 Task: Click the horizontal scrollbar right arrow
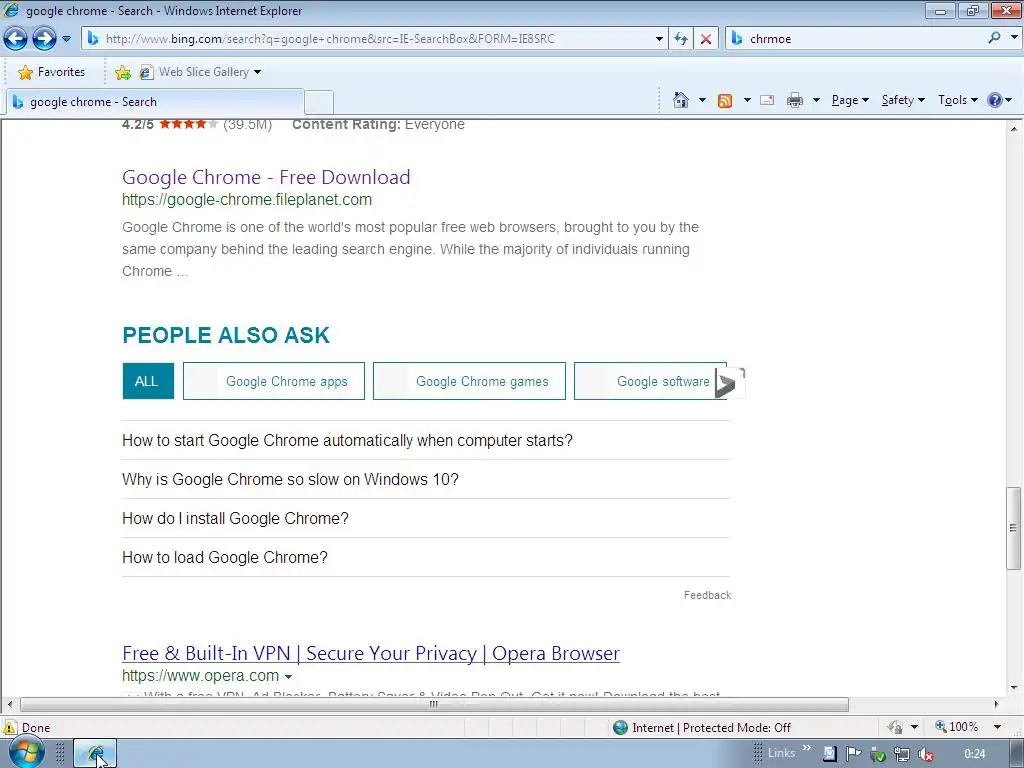[997, 705]
